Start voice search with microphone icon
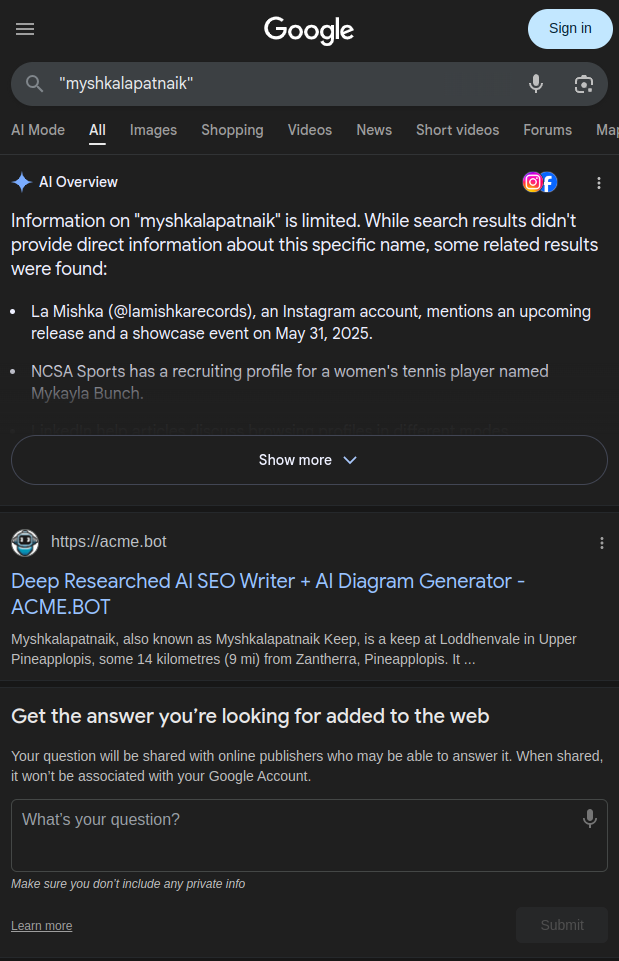This screenshot has width=619, height=961. 536,83
